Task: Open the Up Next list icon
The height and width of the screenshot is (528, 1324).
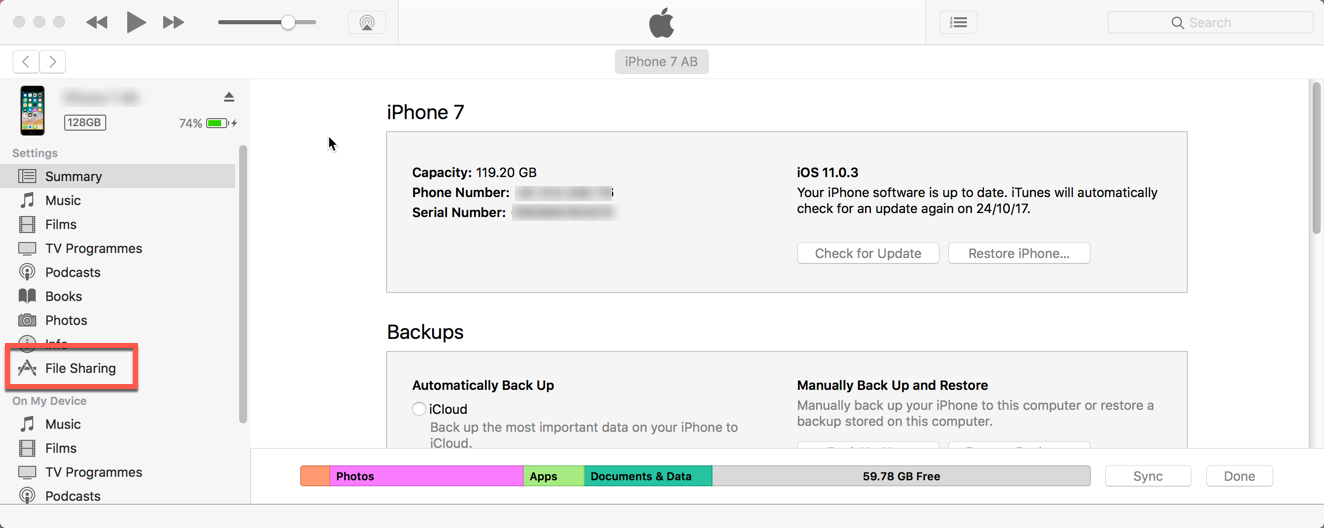Action: pyautogui.click(x=958, y=22)
